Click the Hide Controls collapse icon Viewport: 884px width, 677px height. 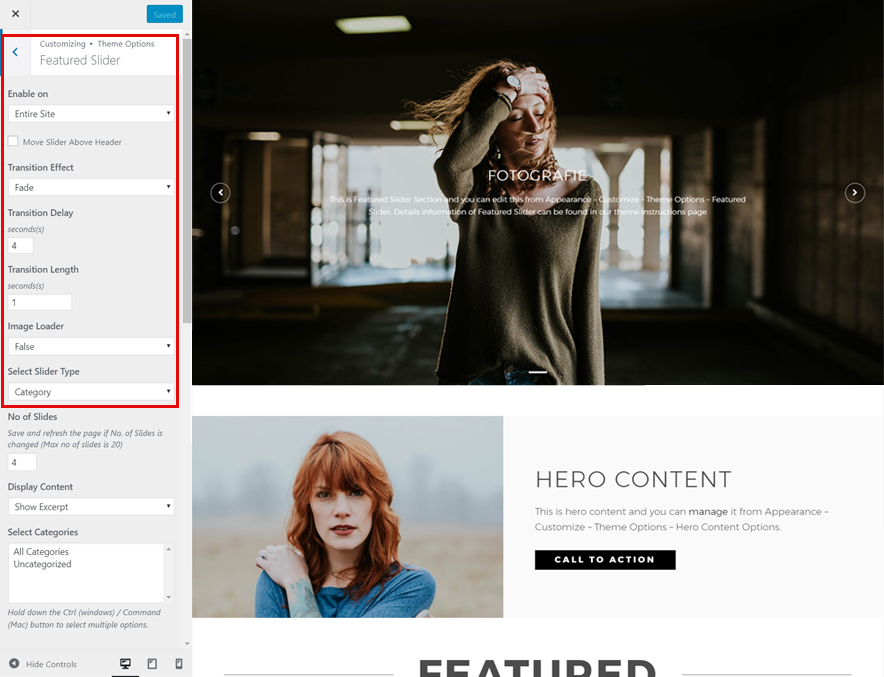click(x=15, y=663)
